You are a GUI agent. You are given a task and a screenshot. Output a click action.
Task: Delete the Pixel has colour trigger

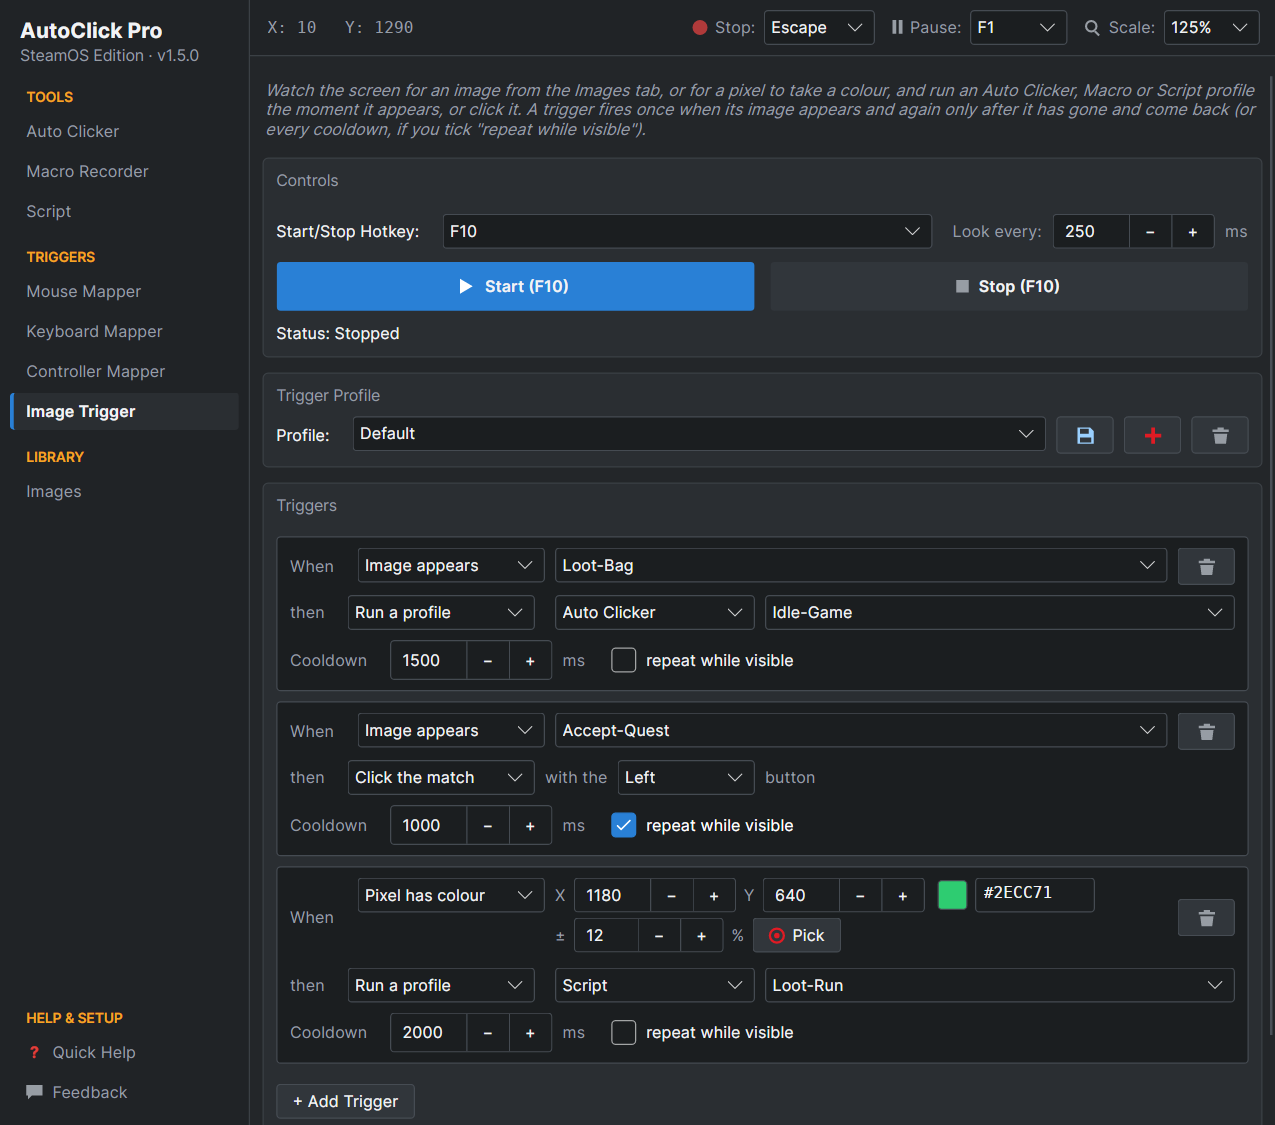coord(1206,917)
